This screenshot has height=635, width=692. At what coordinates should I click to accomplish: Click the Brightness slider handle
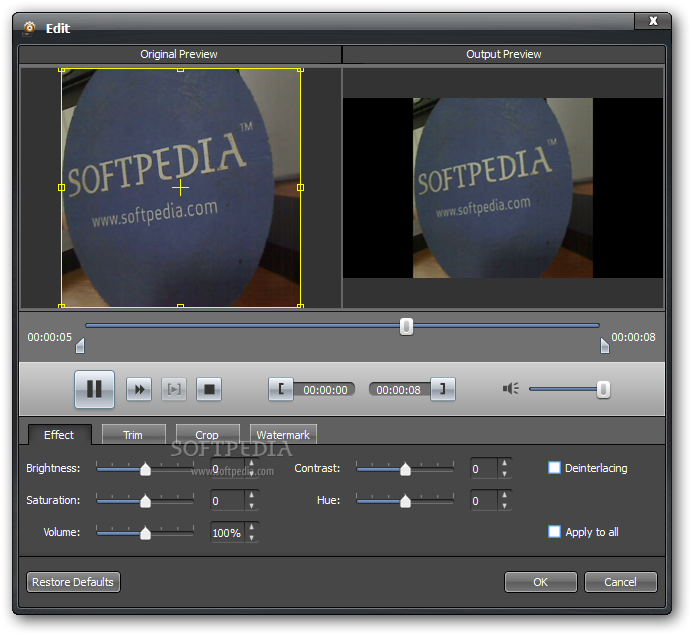coord(145,469)
